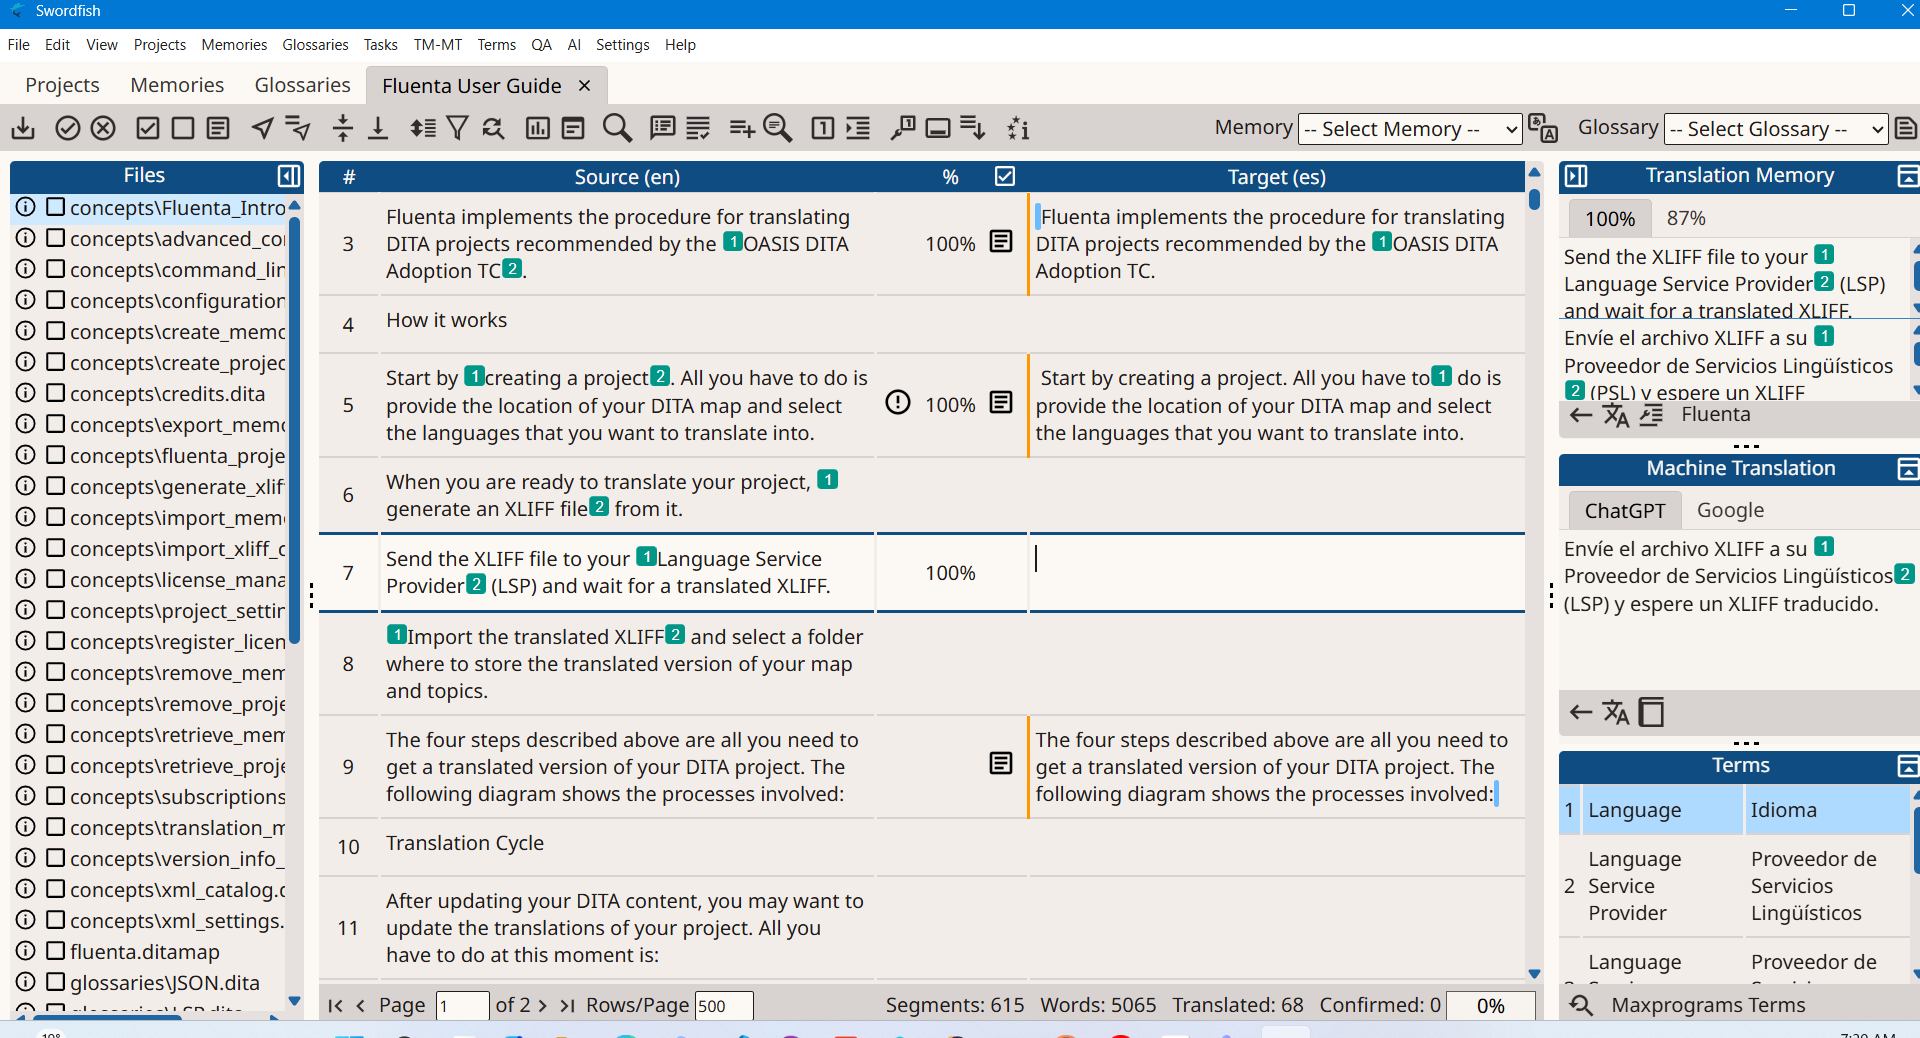
Task: Switch to the Memories tab
Action: coord(177,85)
